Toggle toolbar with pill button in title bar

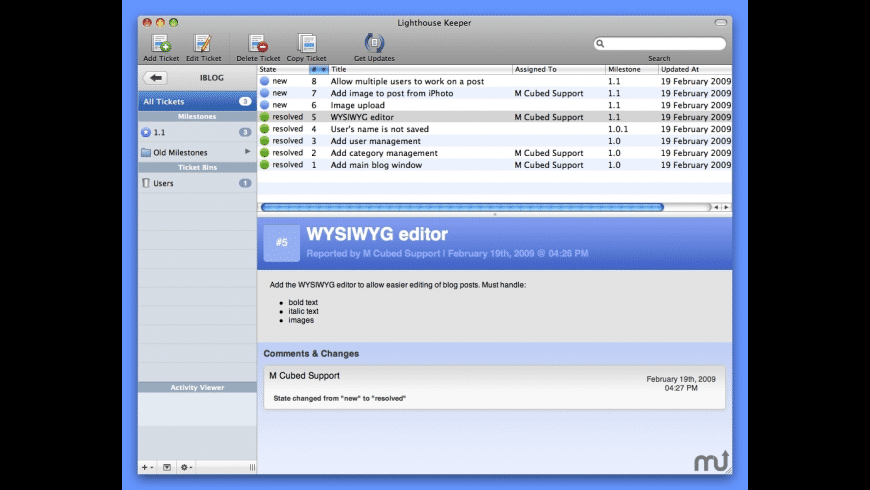point(720,23)
